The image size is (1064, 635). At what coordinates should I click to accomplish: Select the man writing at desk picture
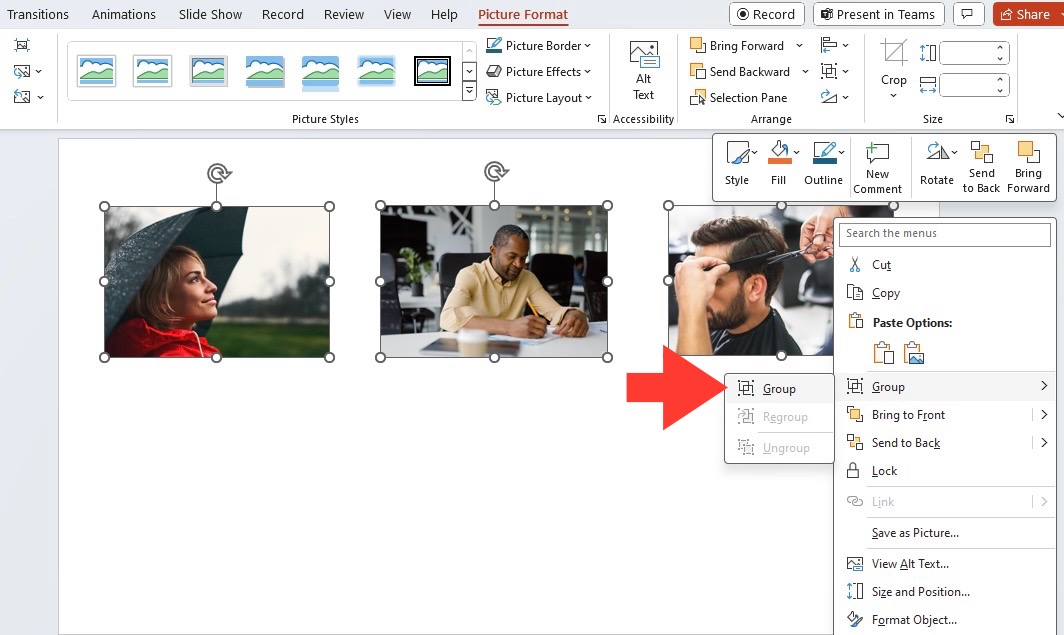click(494, 281)
